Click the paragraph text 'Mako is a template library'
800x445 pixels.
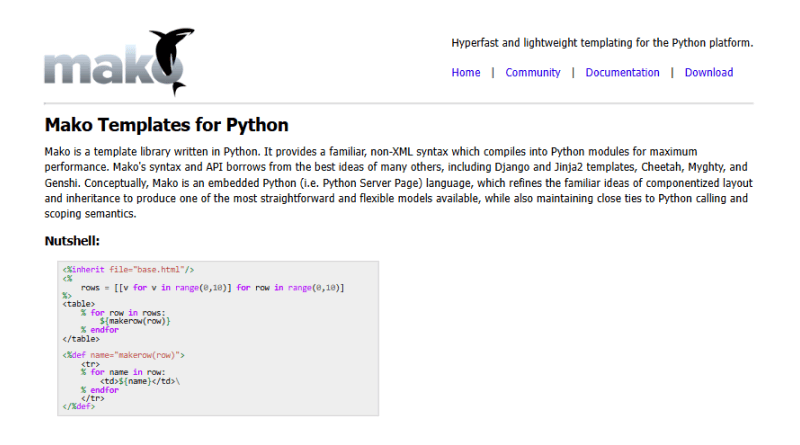398,183
